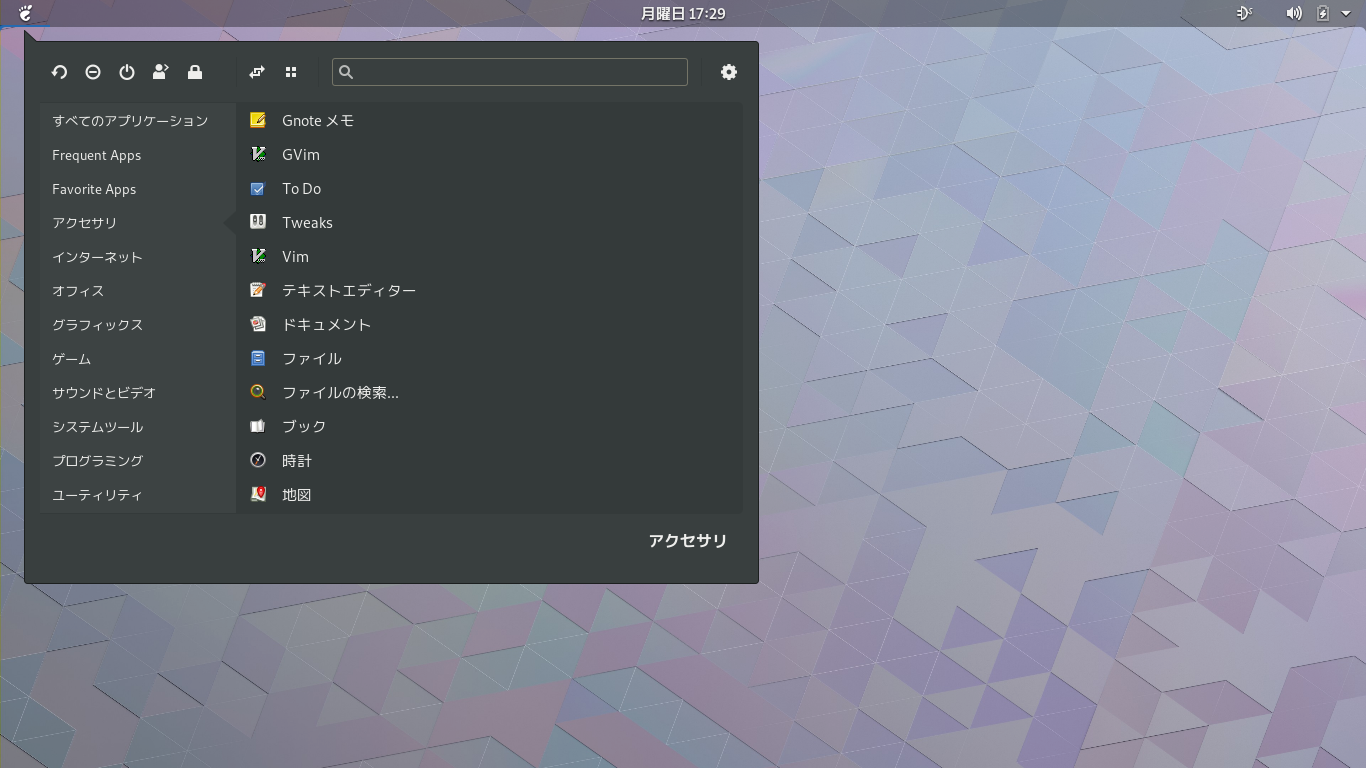Open ドキュメント documents app
The image size is (1366, 768).
(x=489, y=324)
